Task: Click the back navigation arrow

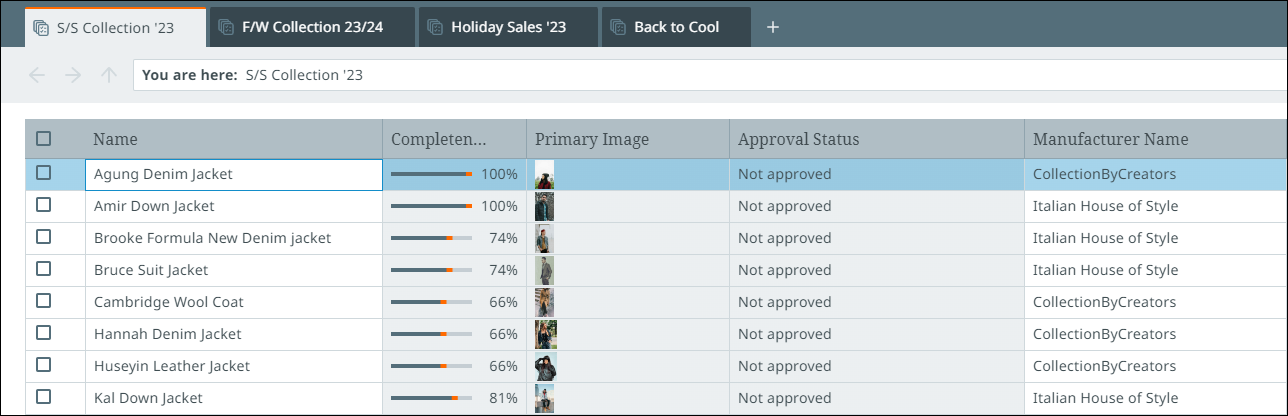Action: (x=38, y=75)
